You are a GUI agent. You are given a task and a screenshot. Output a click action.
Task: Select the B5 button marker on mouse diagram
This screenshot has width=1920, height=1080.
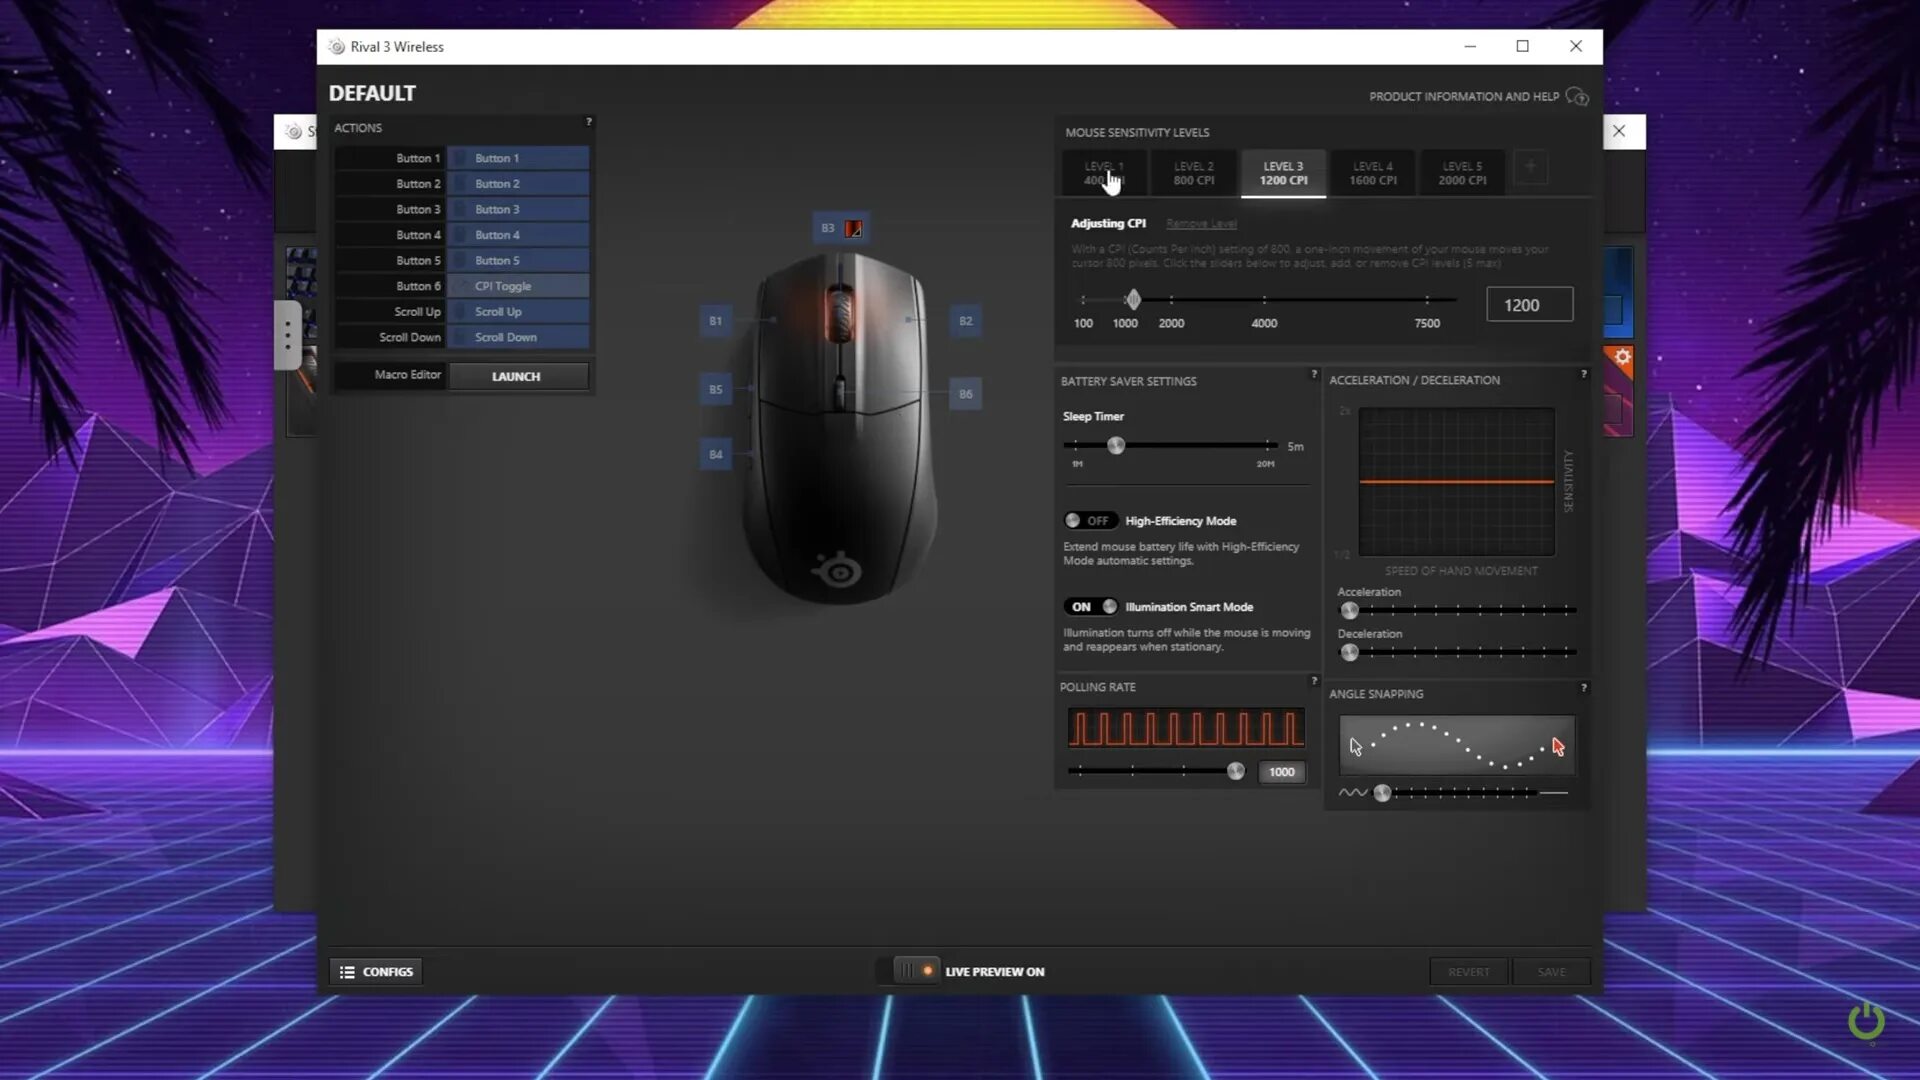coord(715,389)
